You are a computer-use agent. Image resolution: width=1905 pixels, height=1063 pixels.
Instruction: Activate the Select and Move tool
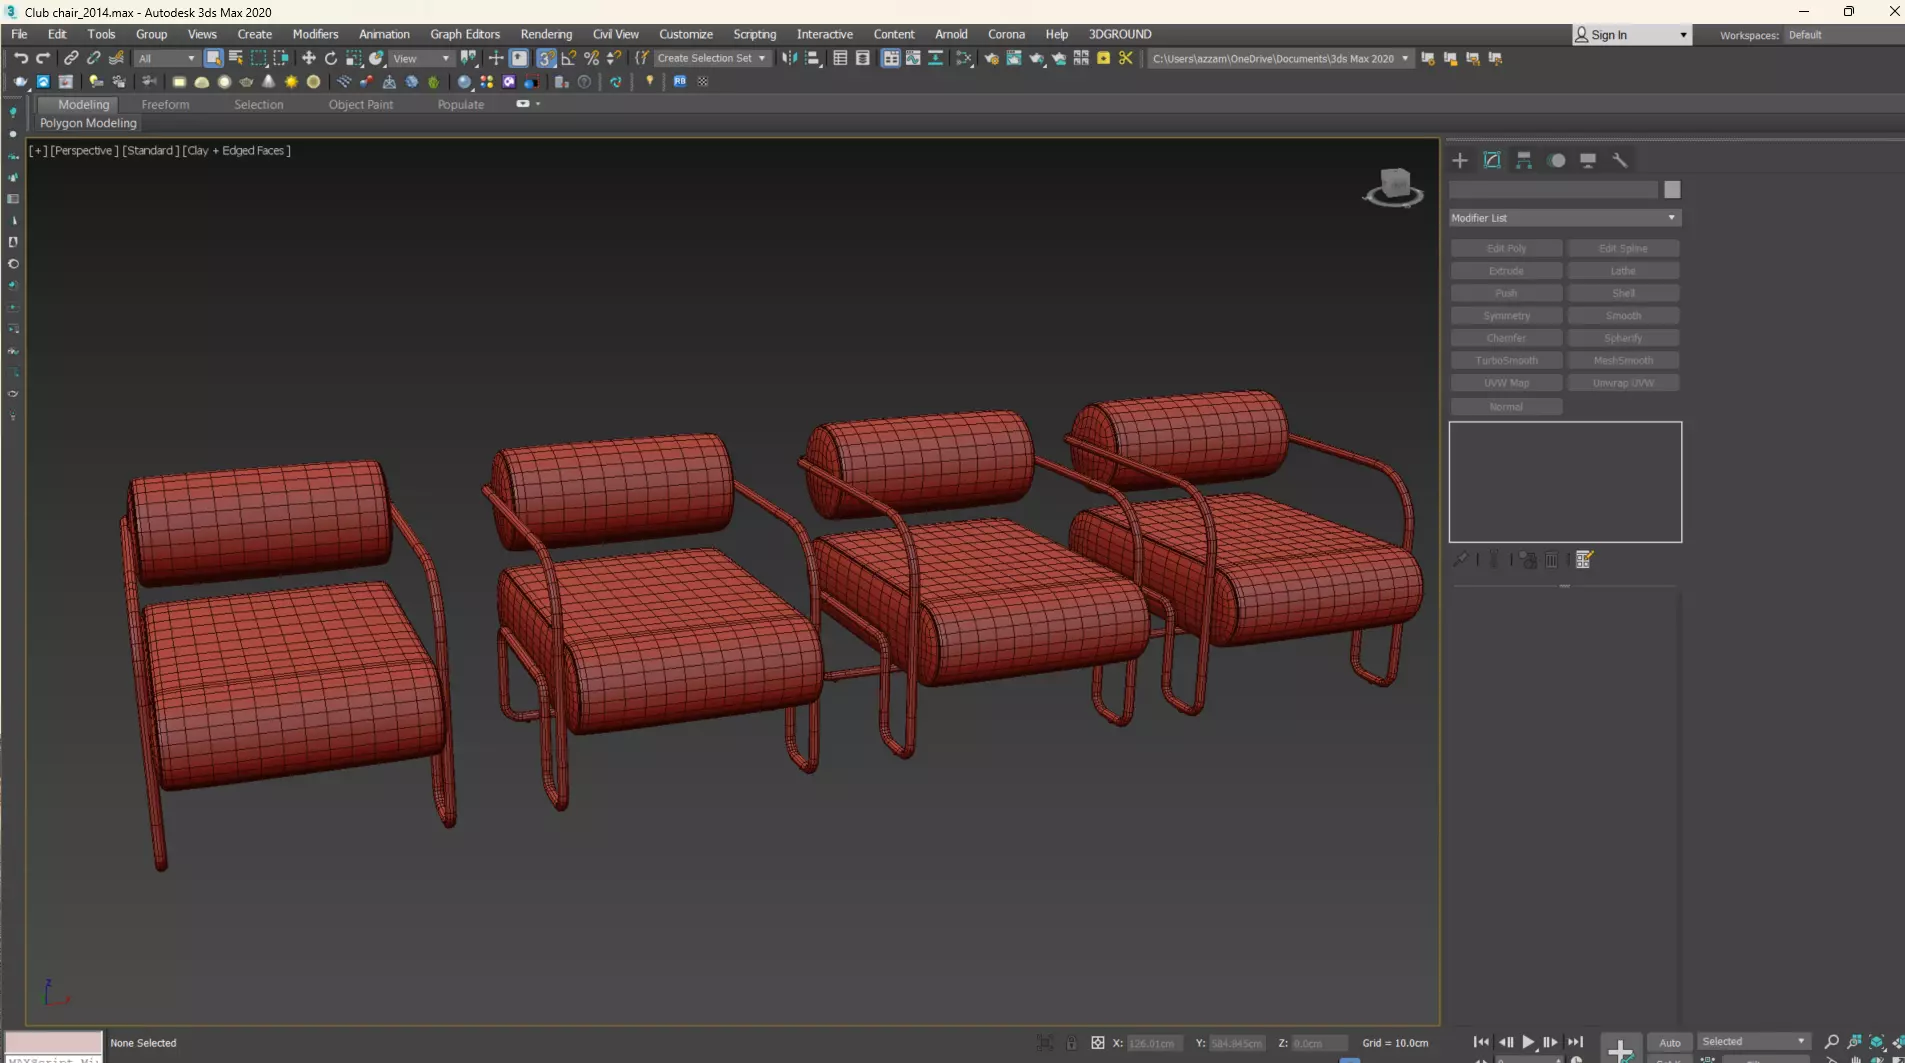(308, 58)
